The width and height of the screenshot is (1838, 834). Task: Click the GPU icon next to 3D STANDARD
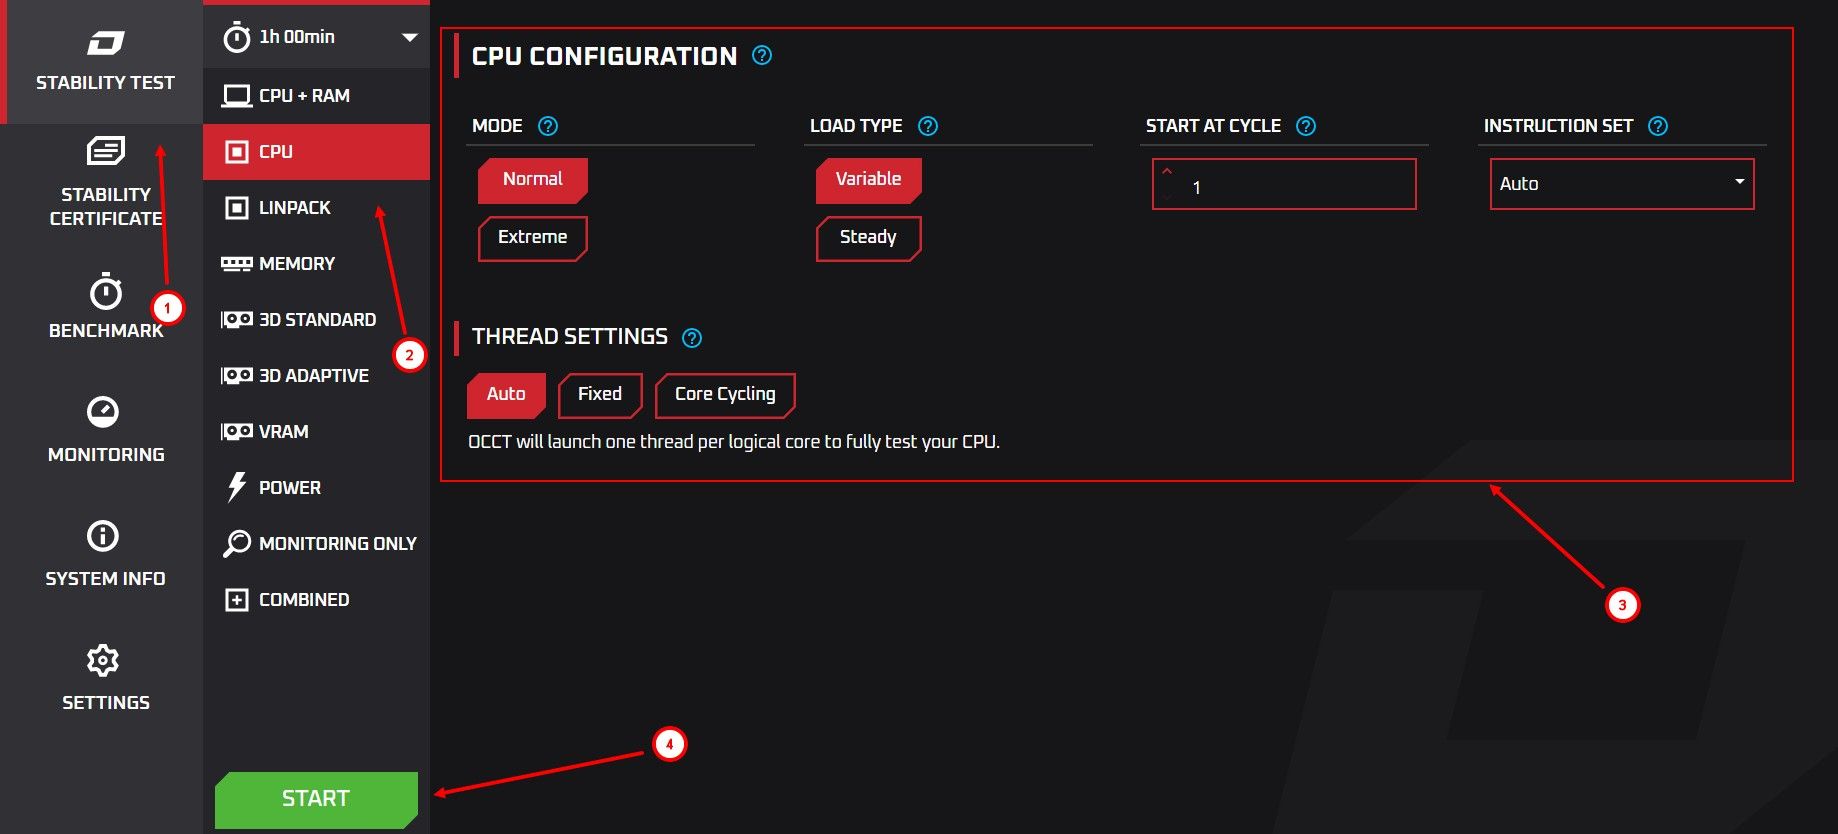tap(237, 320)
